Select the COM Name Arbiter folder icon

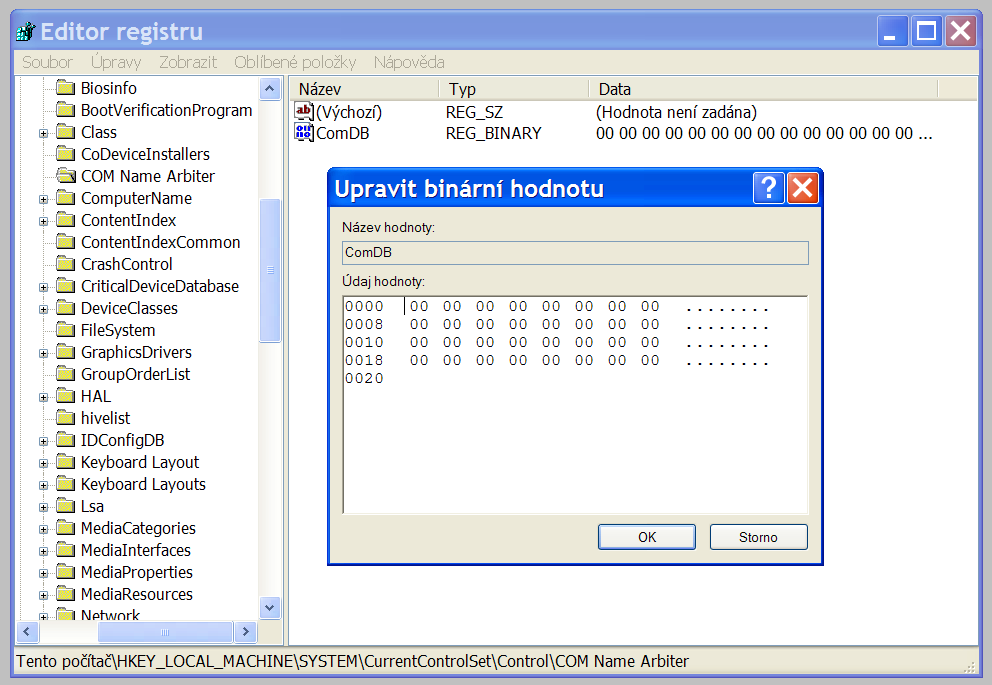click(66, 176)
